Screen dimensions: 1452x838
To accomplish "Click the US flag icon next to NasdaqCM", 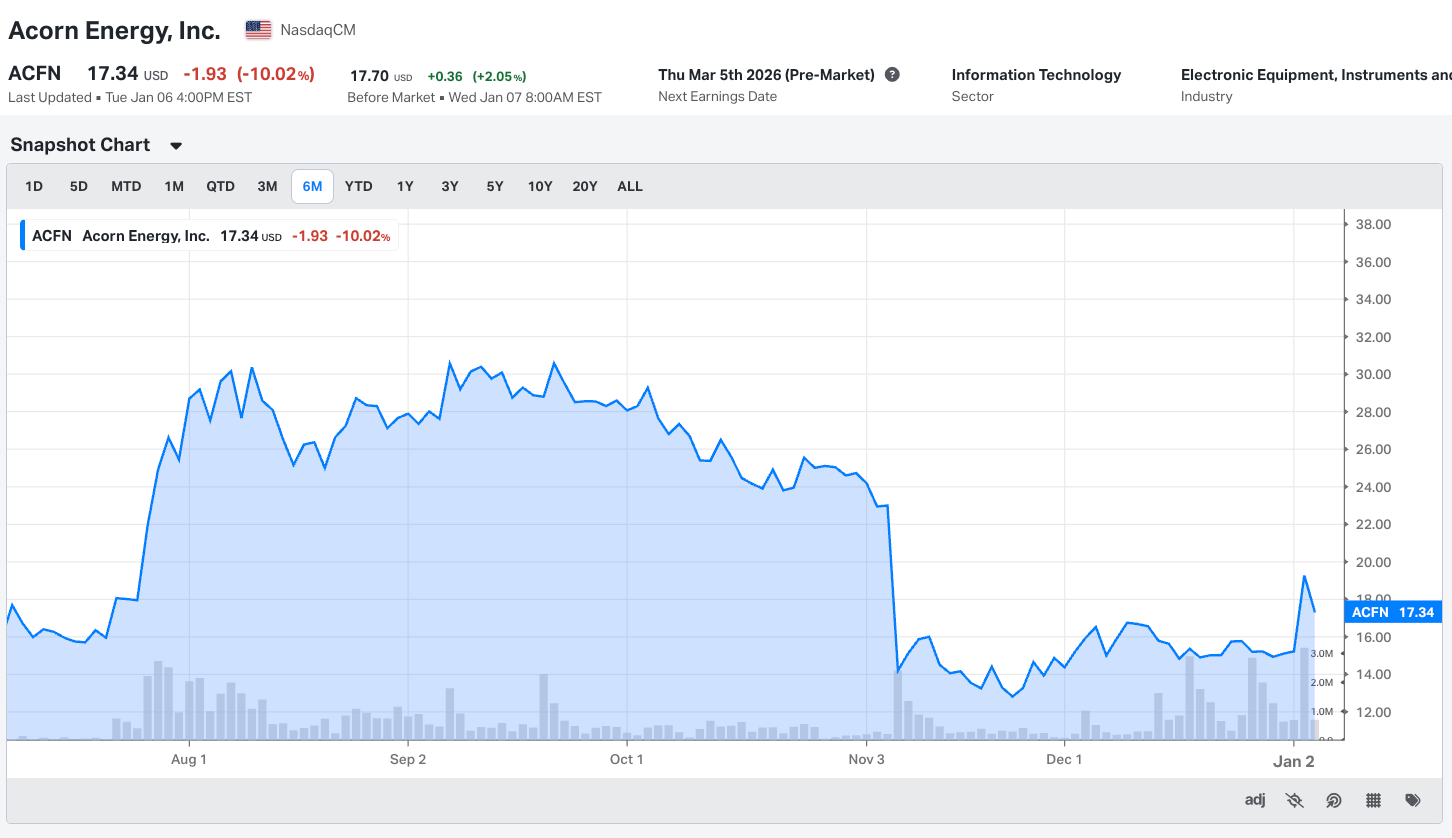I will (258, 30).
